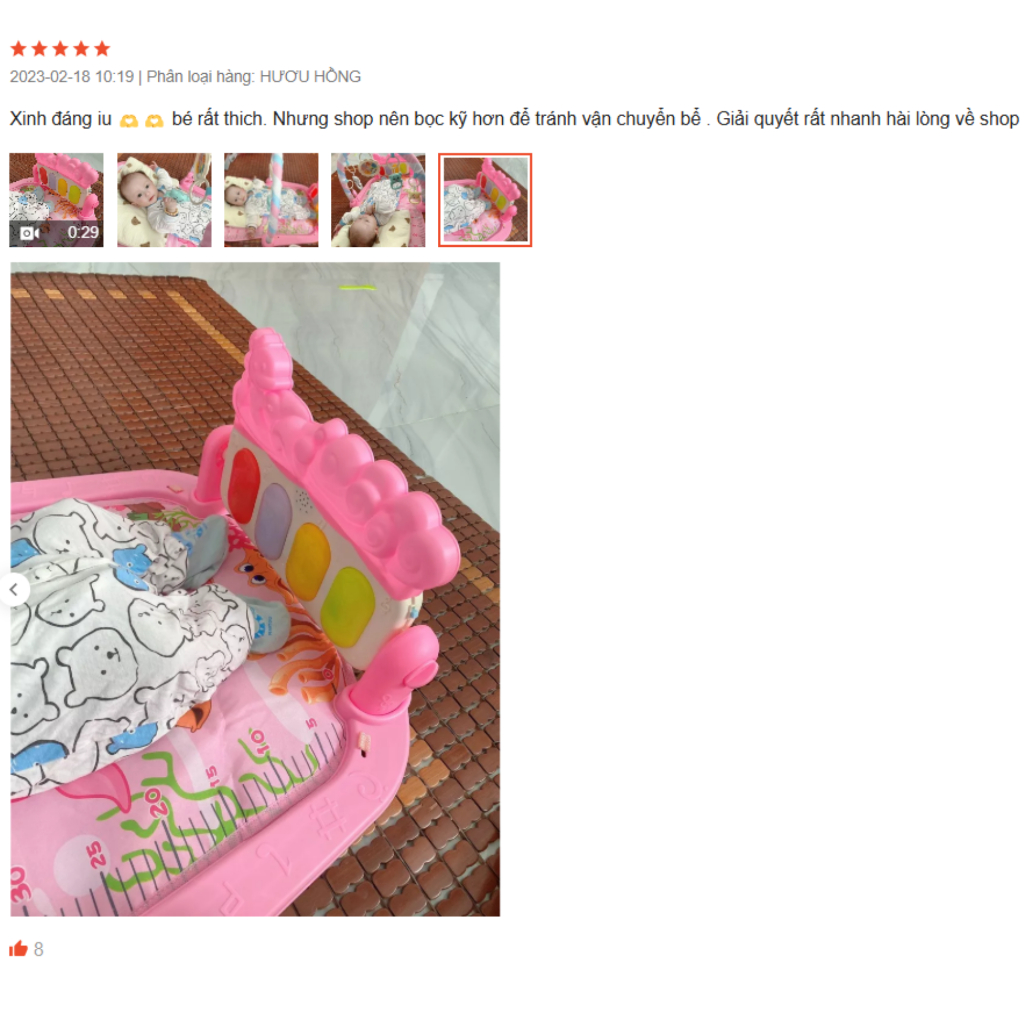Click the previous image arrow on the photo
This screenshot has width=1024, height=1024.
pos(14,590)
